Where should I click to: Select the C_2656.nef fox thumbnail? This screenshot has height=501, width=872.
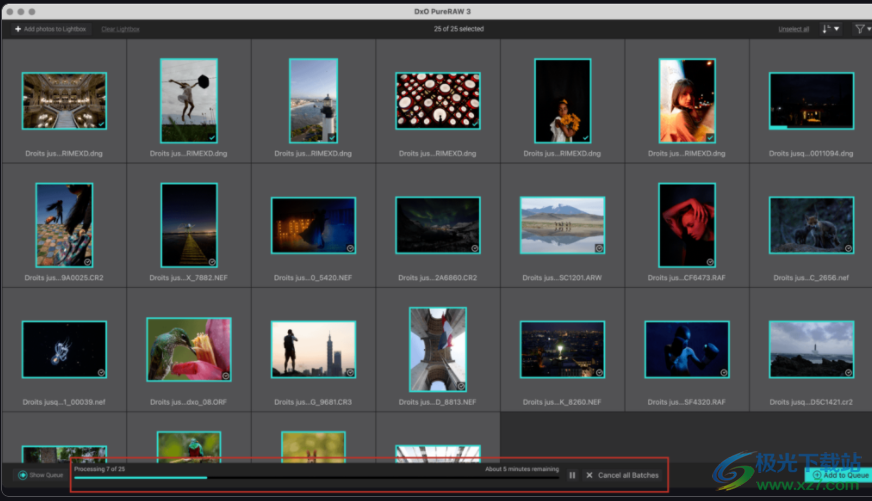(811, 225)
